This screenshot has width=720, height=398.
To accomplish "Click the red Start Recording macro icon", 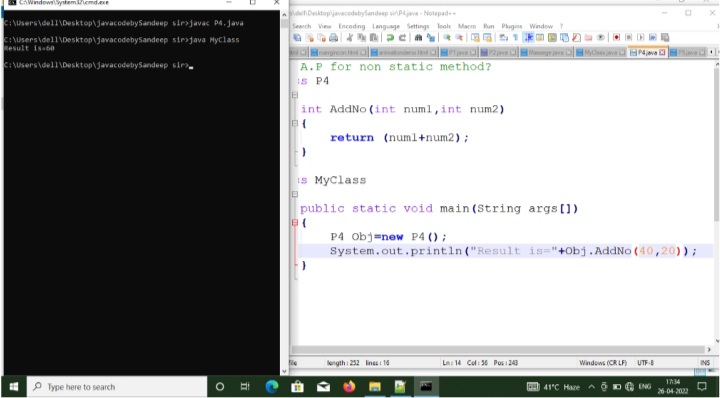I will tap(616, 38).
